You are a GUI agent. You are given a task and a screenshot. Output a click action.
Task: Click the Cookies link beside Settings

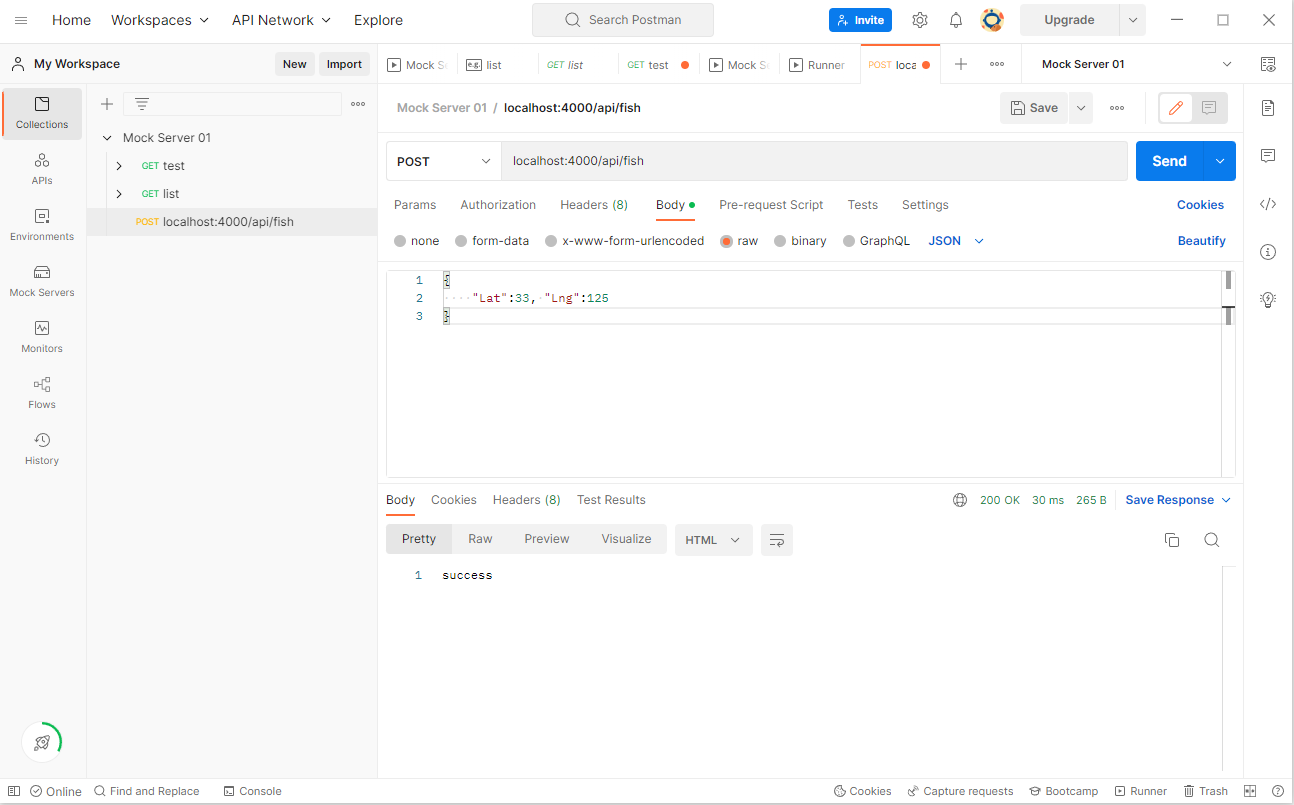coord(1200,205)
